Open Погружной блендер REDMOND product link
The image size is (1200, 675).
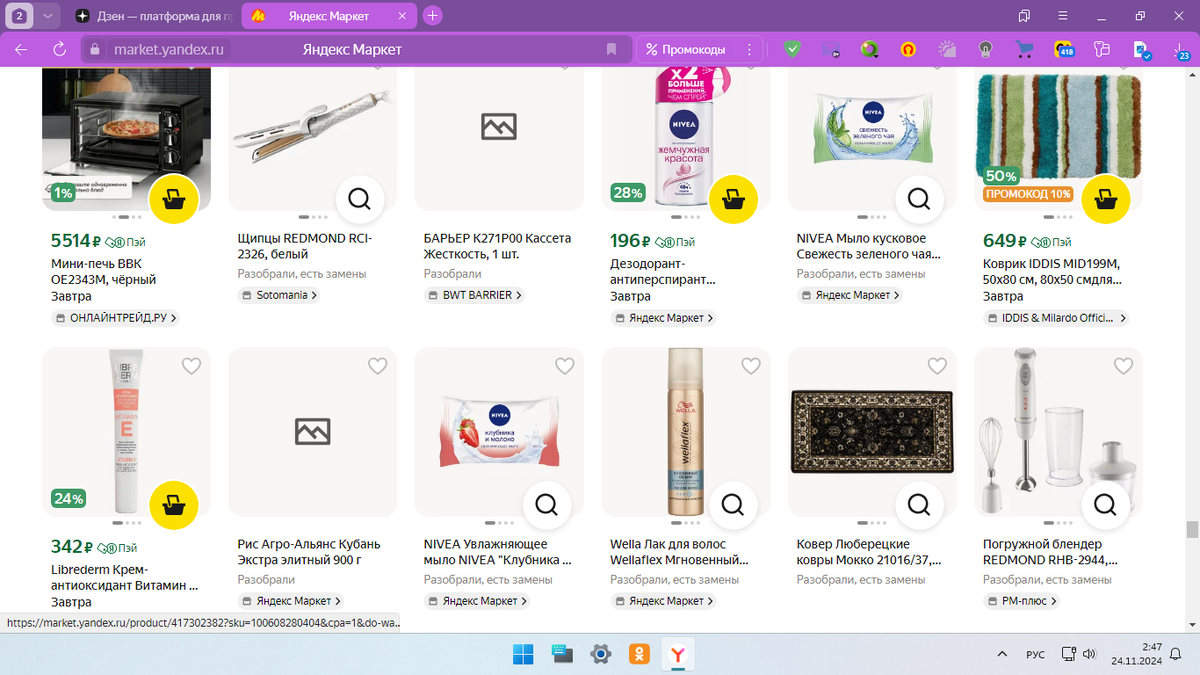tap(1050, 552)
